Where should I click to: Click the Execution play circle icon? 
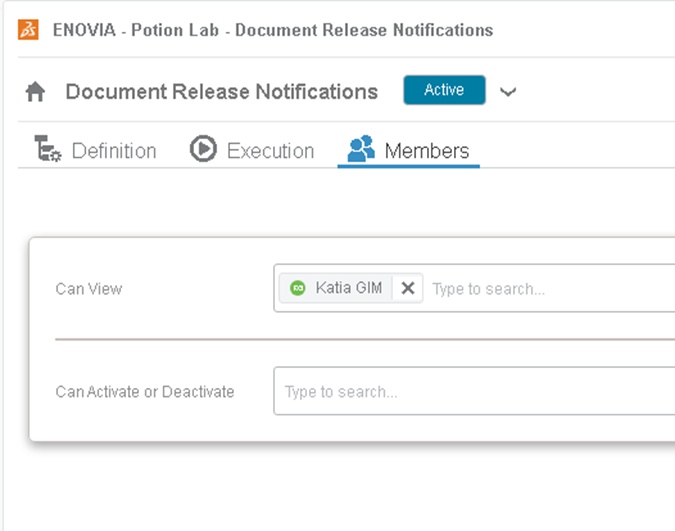[x=203, y=150]
